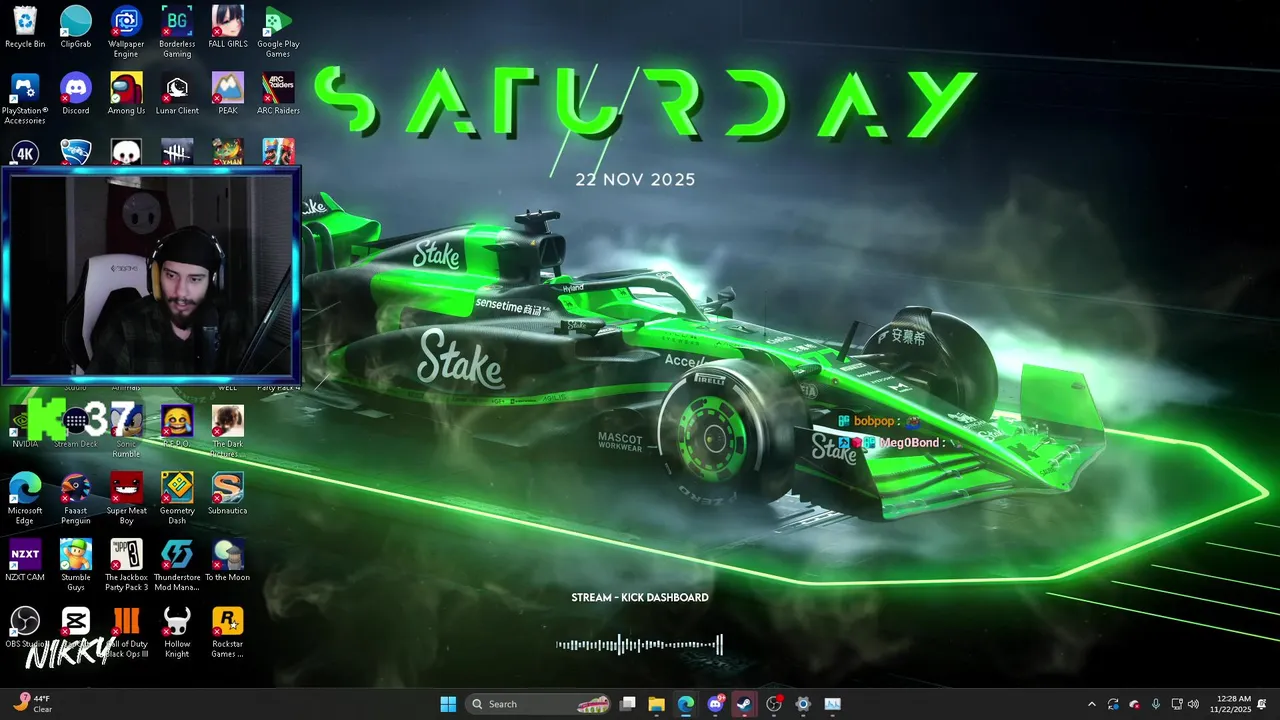The height and width of the screenshot is (720, 1280).
Task: Launch Super Meat Boy shortcut
Action: pyautogui.click(x=126, y=498)
